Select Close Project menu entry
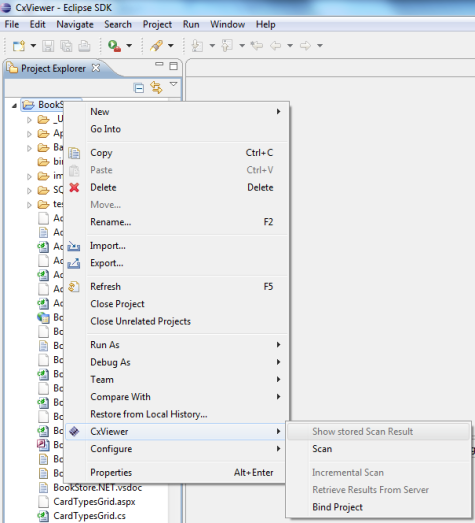Viewport: 475px width, 523px height. pos(177,304)
